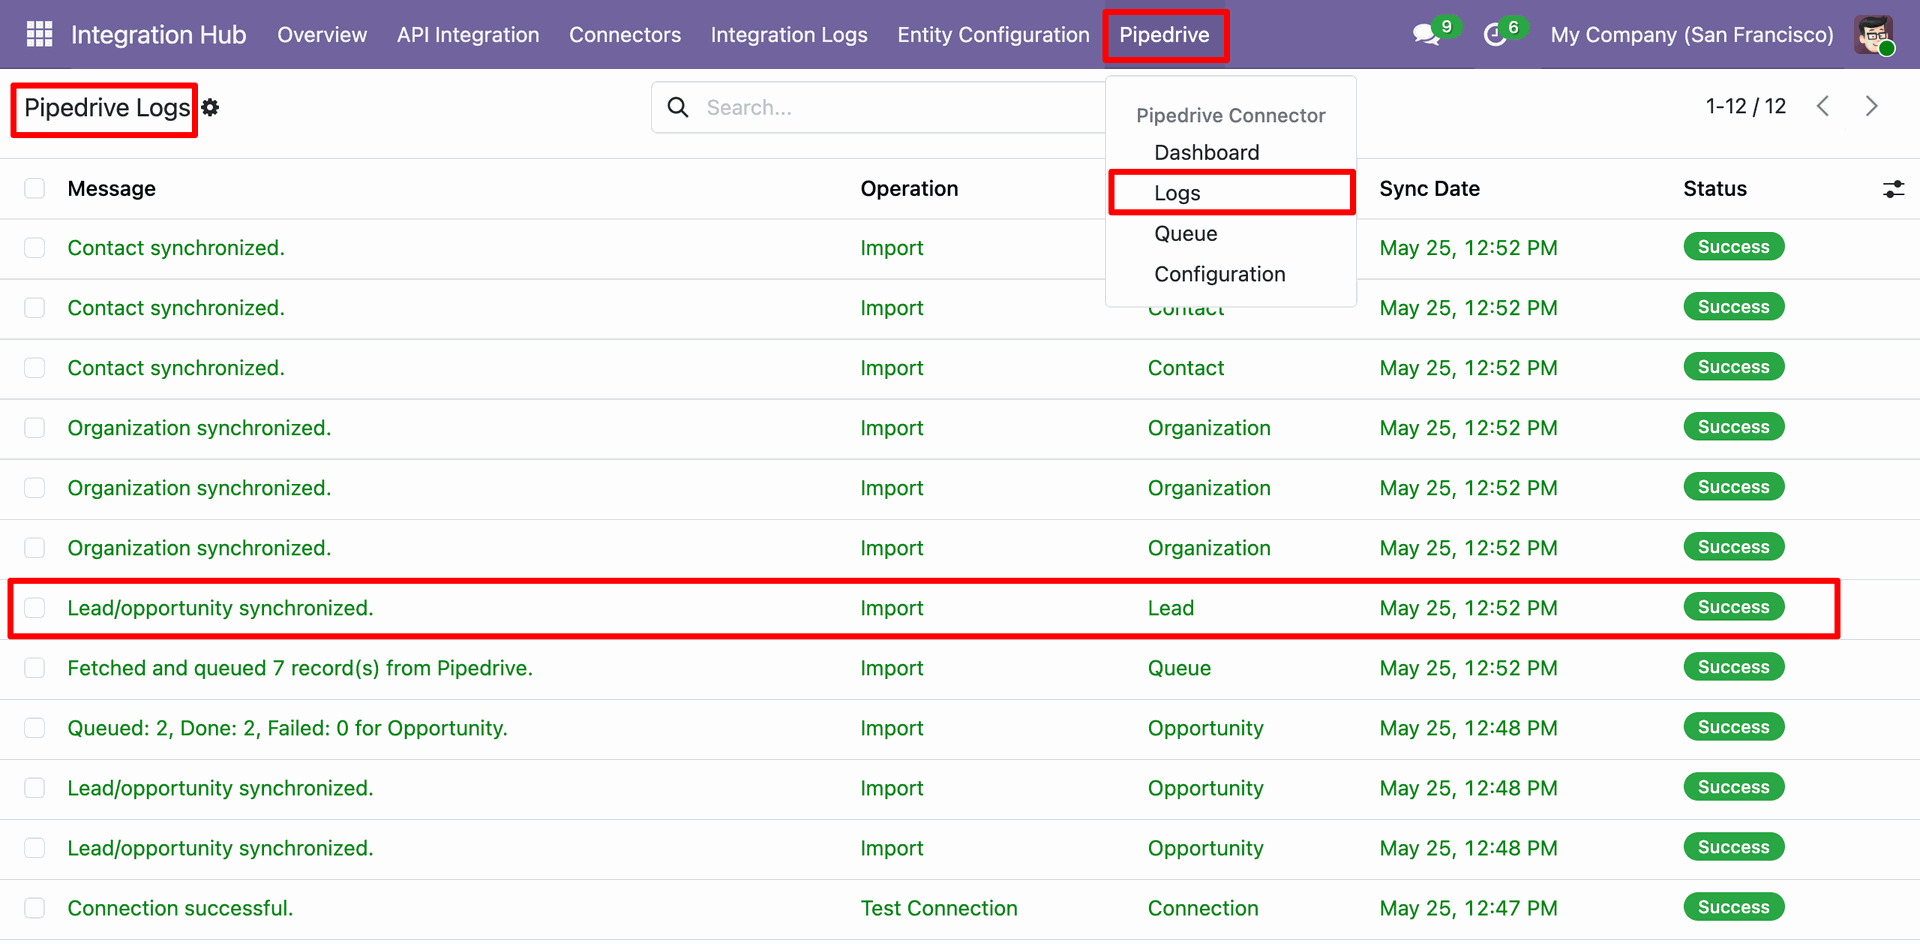Check the Fetched and queued row checkbox

click(35, 668)
